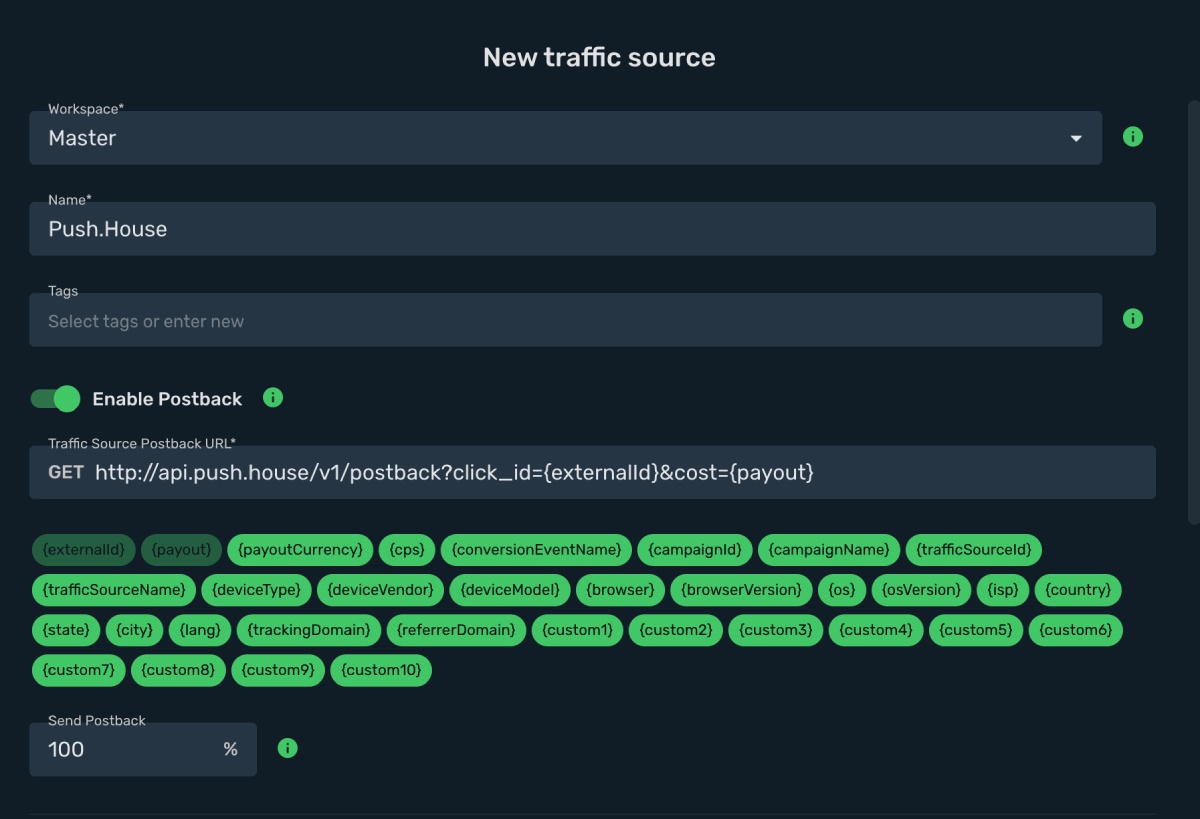Image resolution: width=1200 pixels, height=819 pixels.
Task: Insert the {cps} token
Action: pyautogui.click(x=407, y=550)
